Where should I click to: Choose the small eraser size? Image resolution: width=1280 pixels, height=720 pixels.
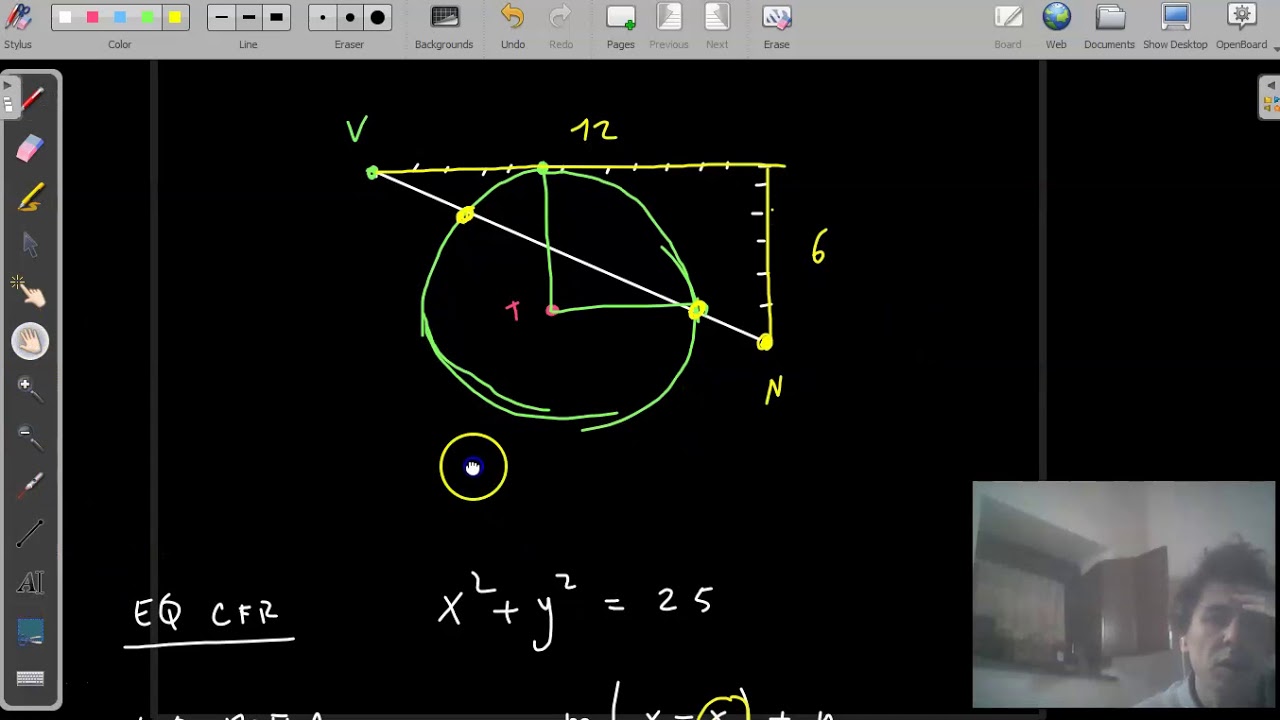pyautogui.click(x=322, y=17)
